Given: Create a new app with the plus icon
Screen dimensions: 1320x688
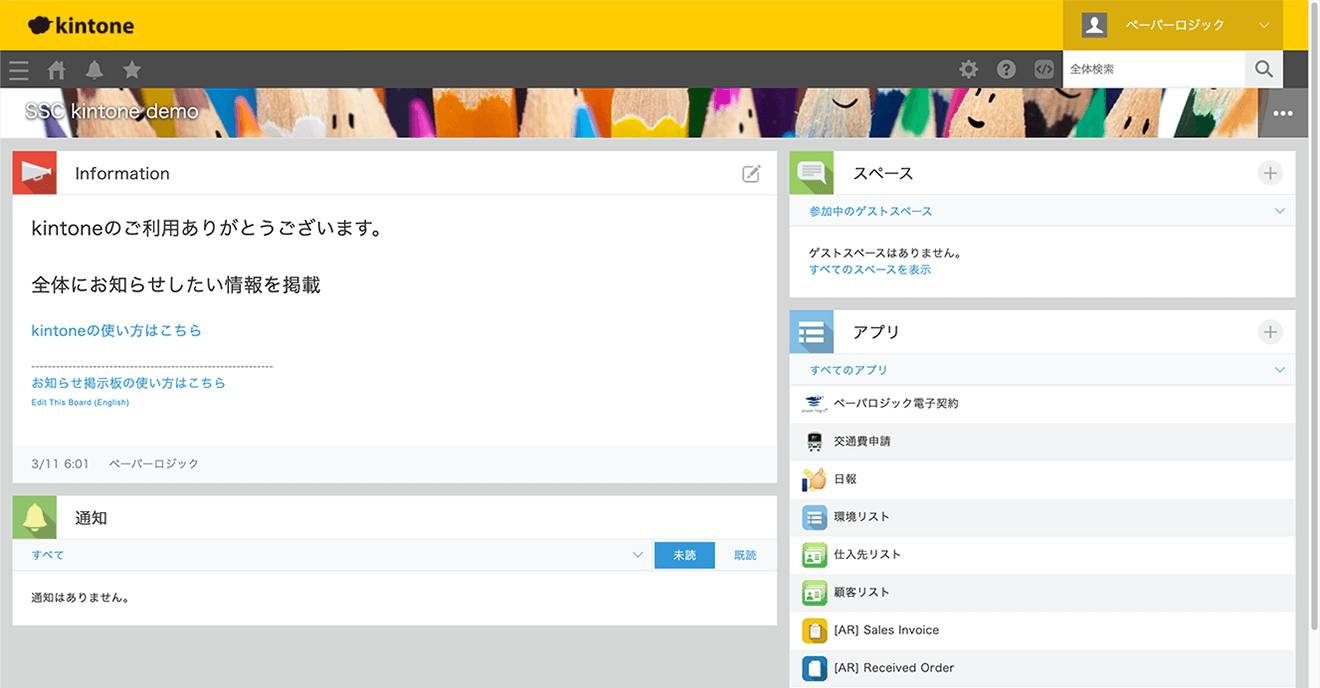Looking at the screenshot, I should (x=1270, y=331).
